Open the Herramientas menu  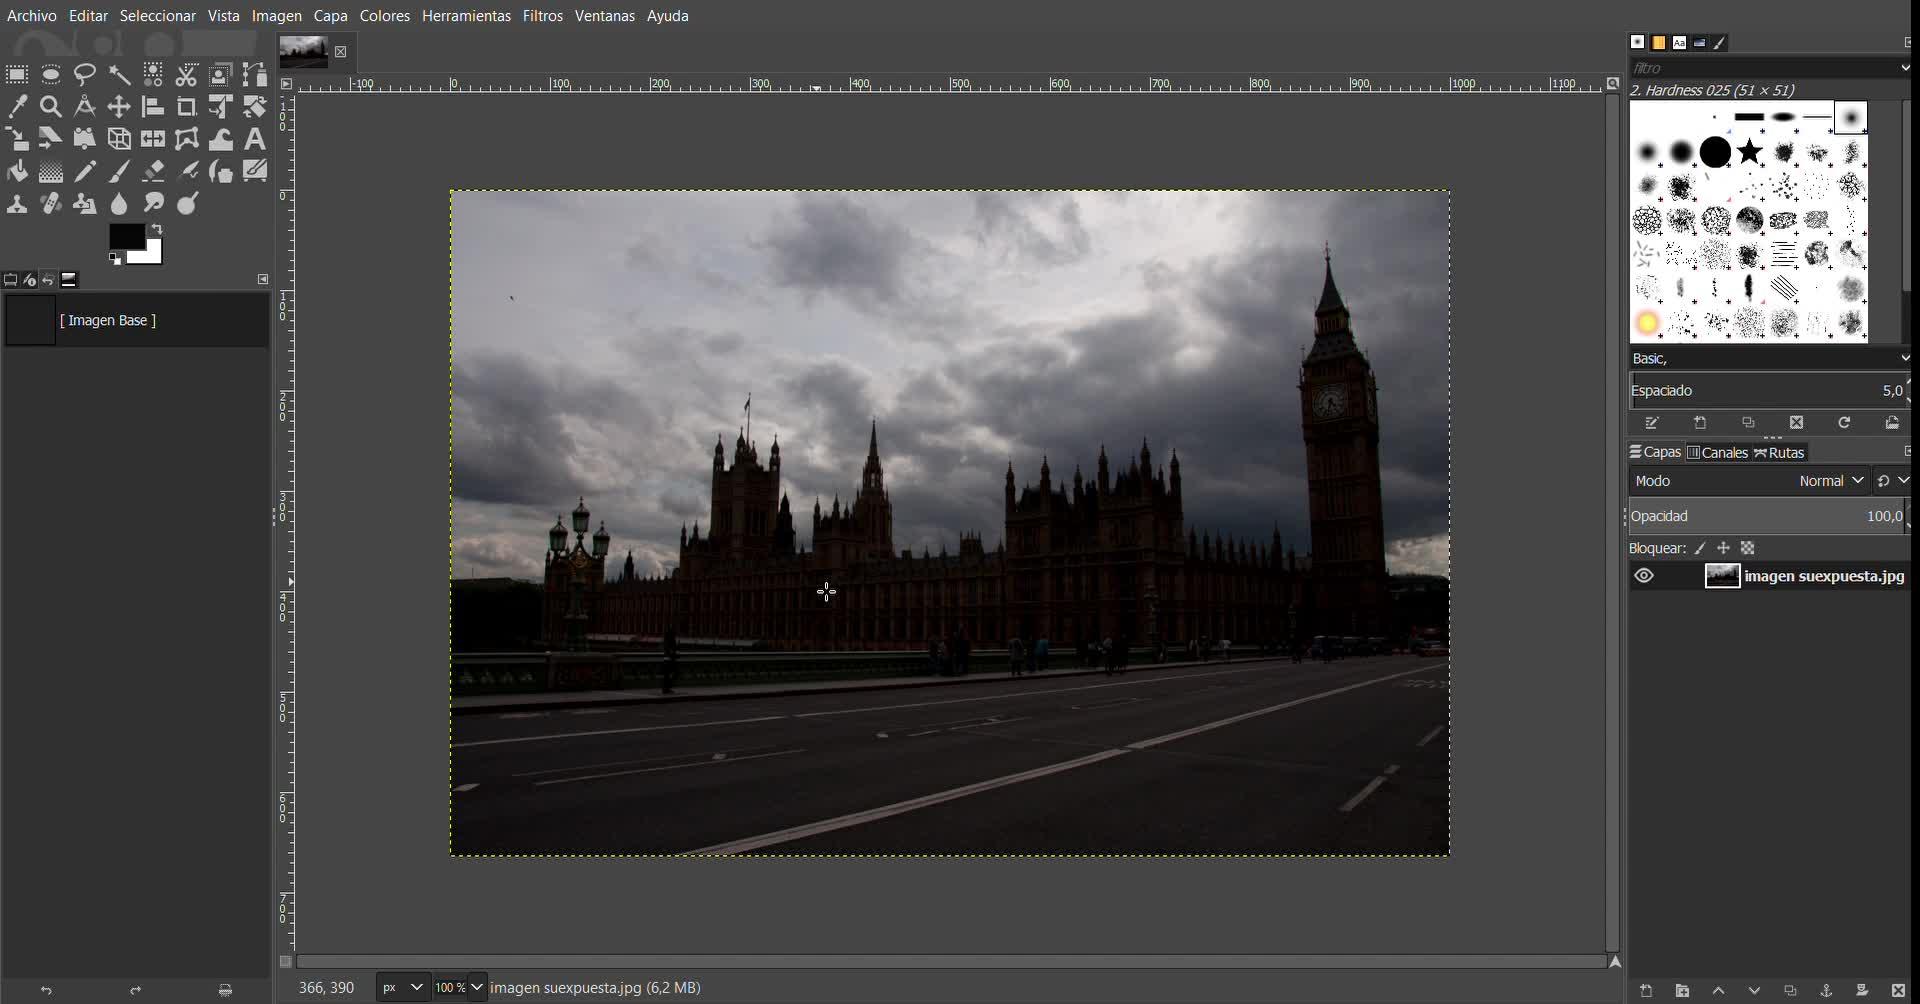tap(466, 16)
